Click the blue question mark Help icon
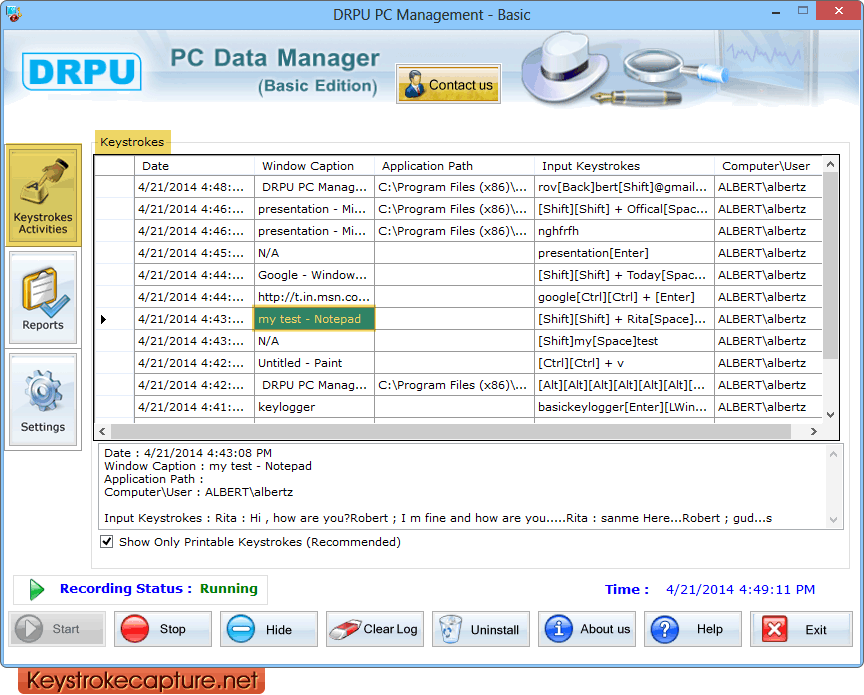 point(665,629)
